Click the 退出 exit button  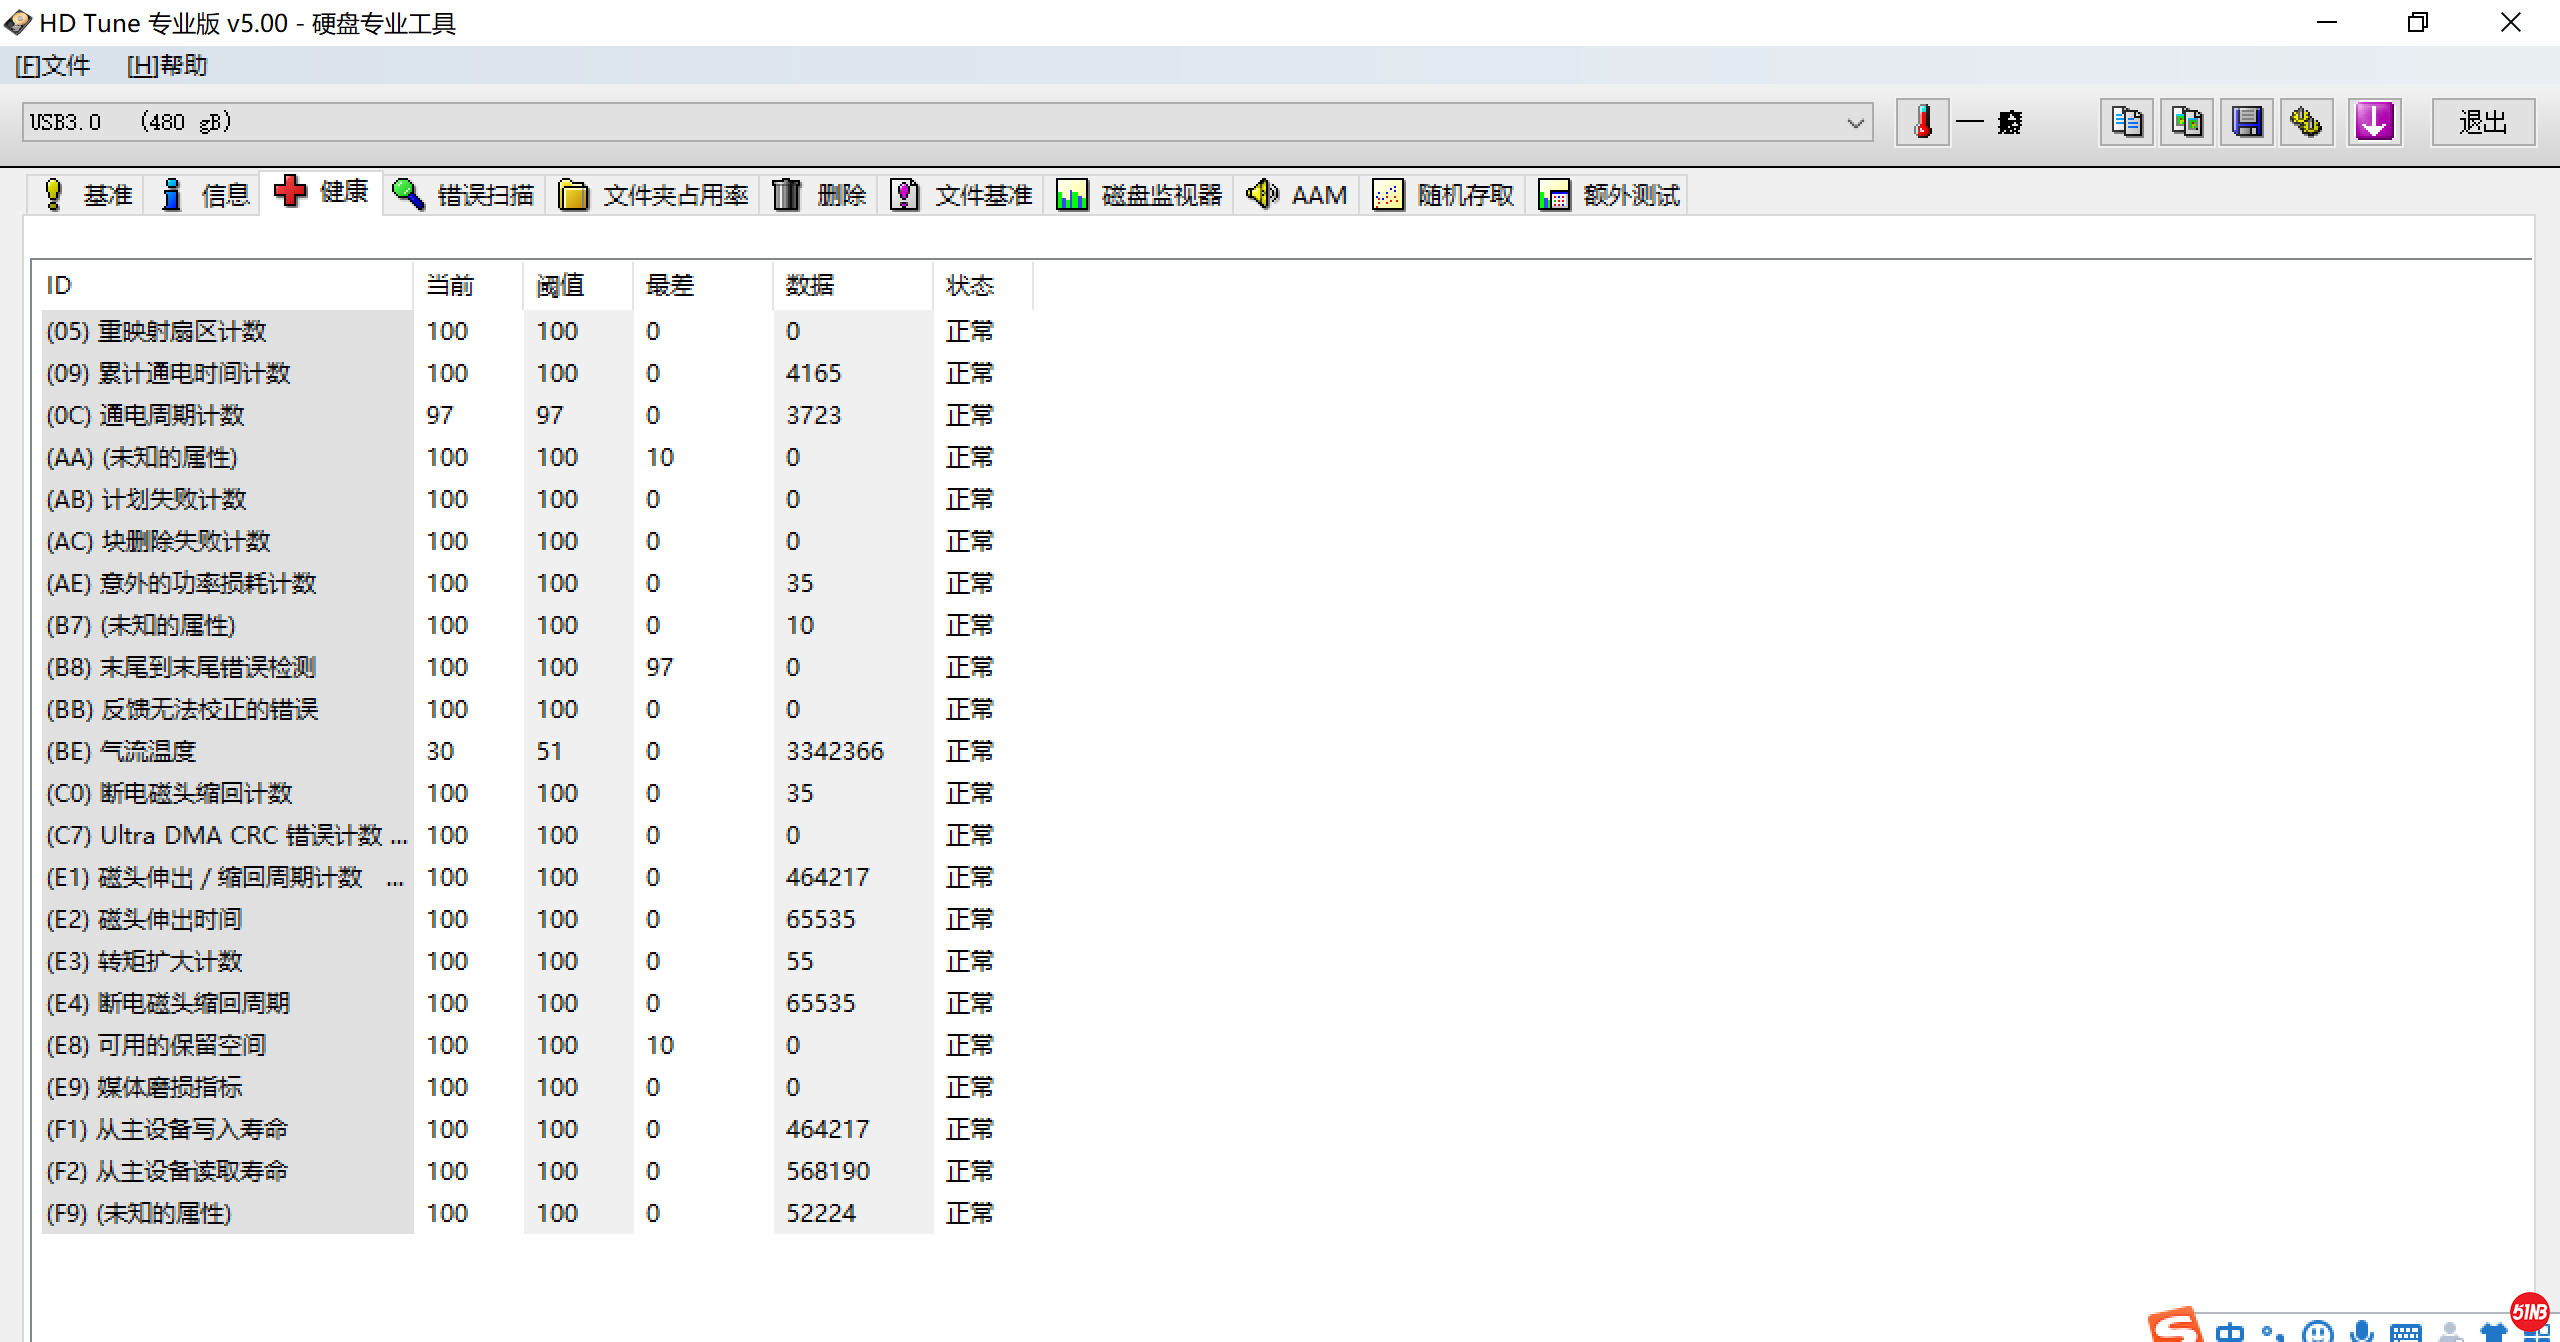coord(2482,122)
